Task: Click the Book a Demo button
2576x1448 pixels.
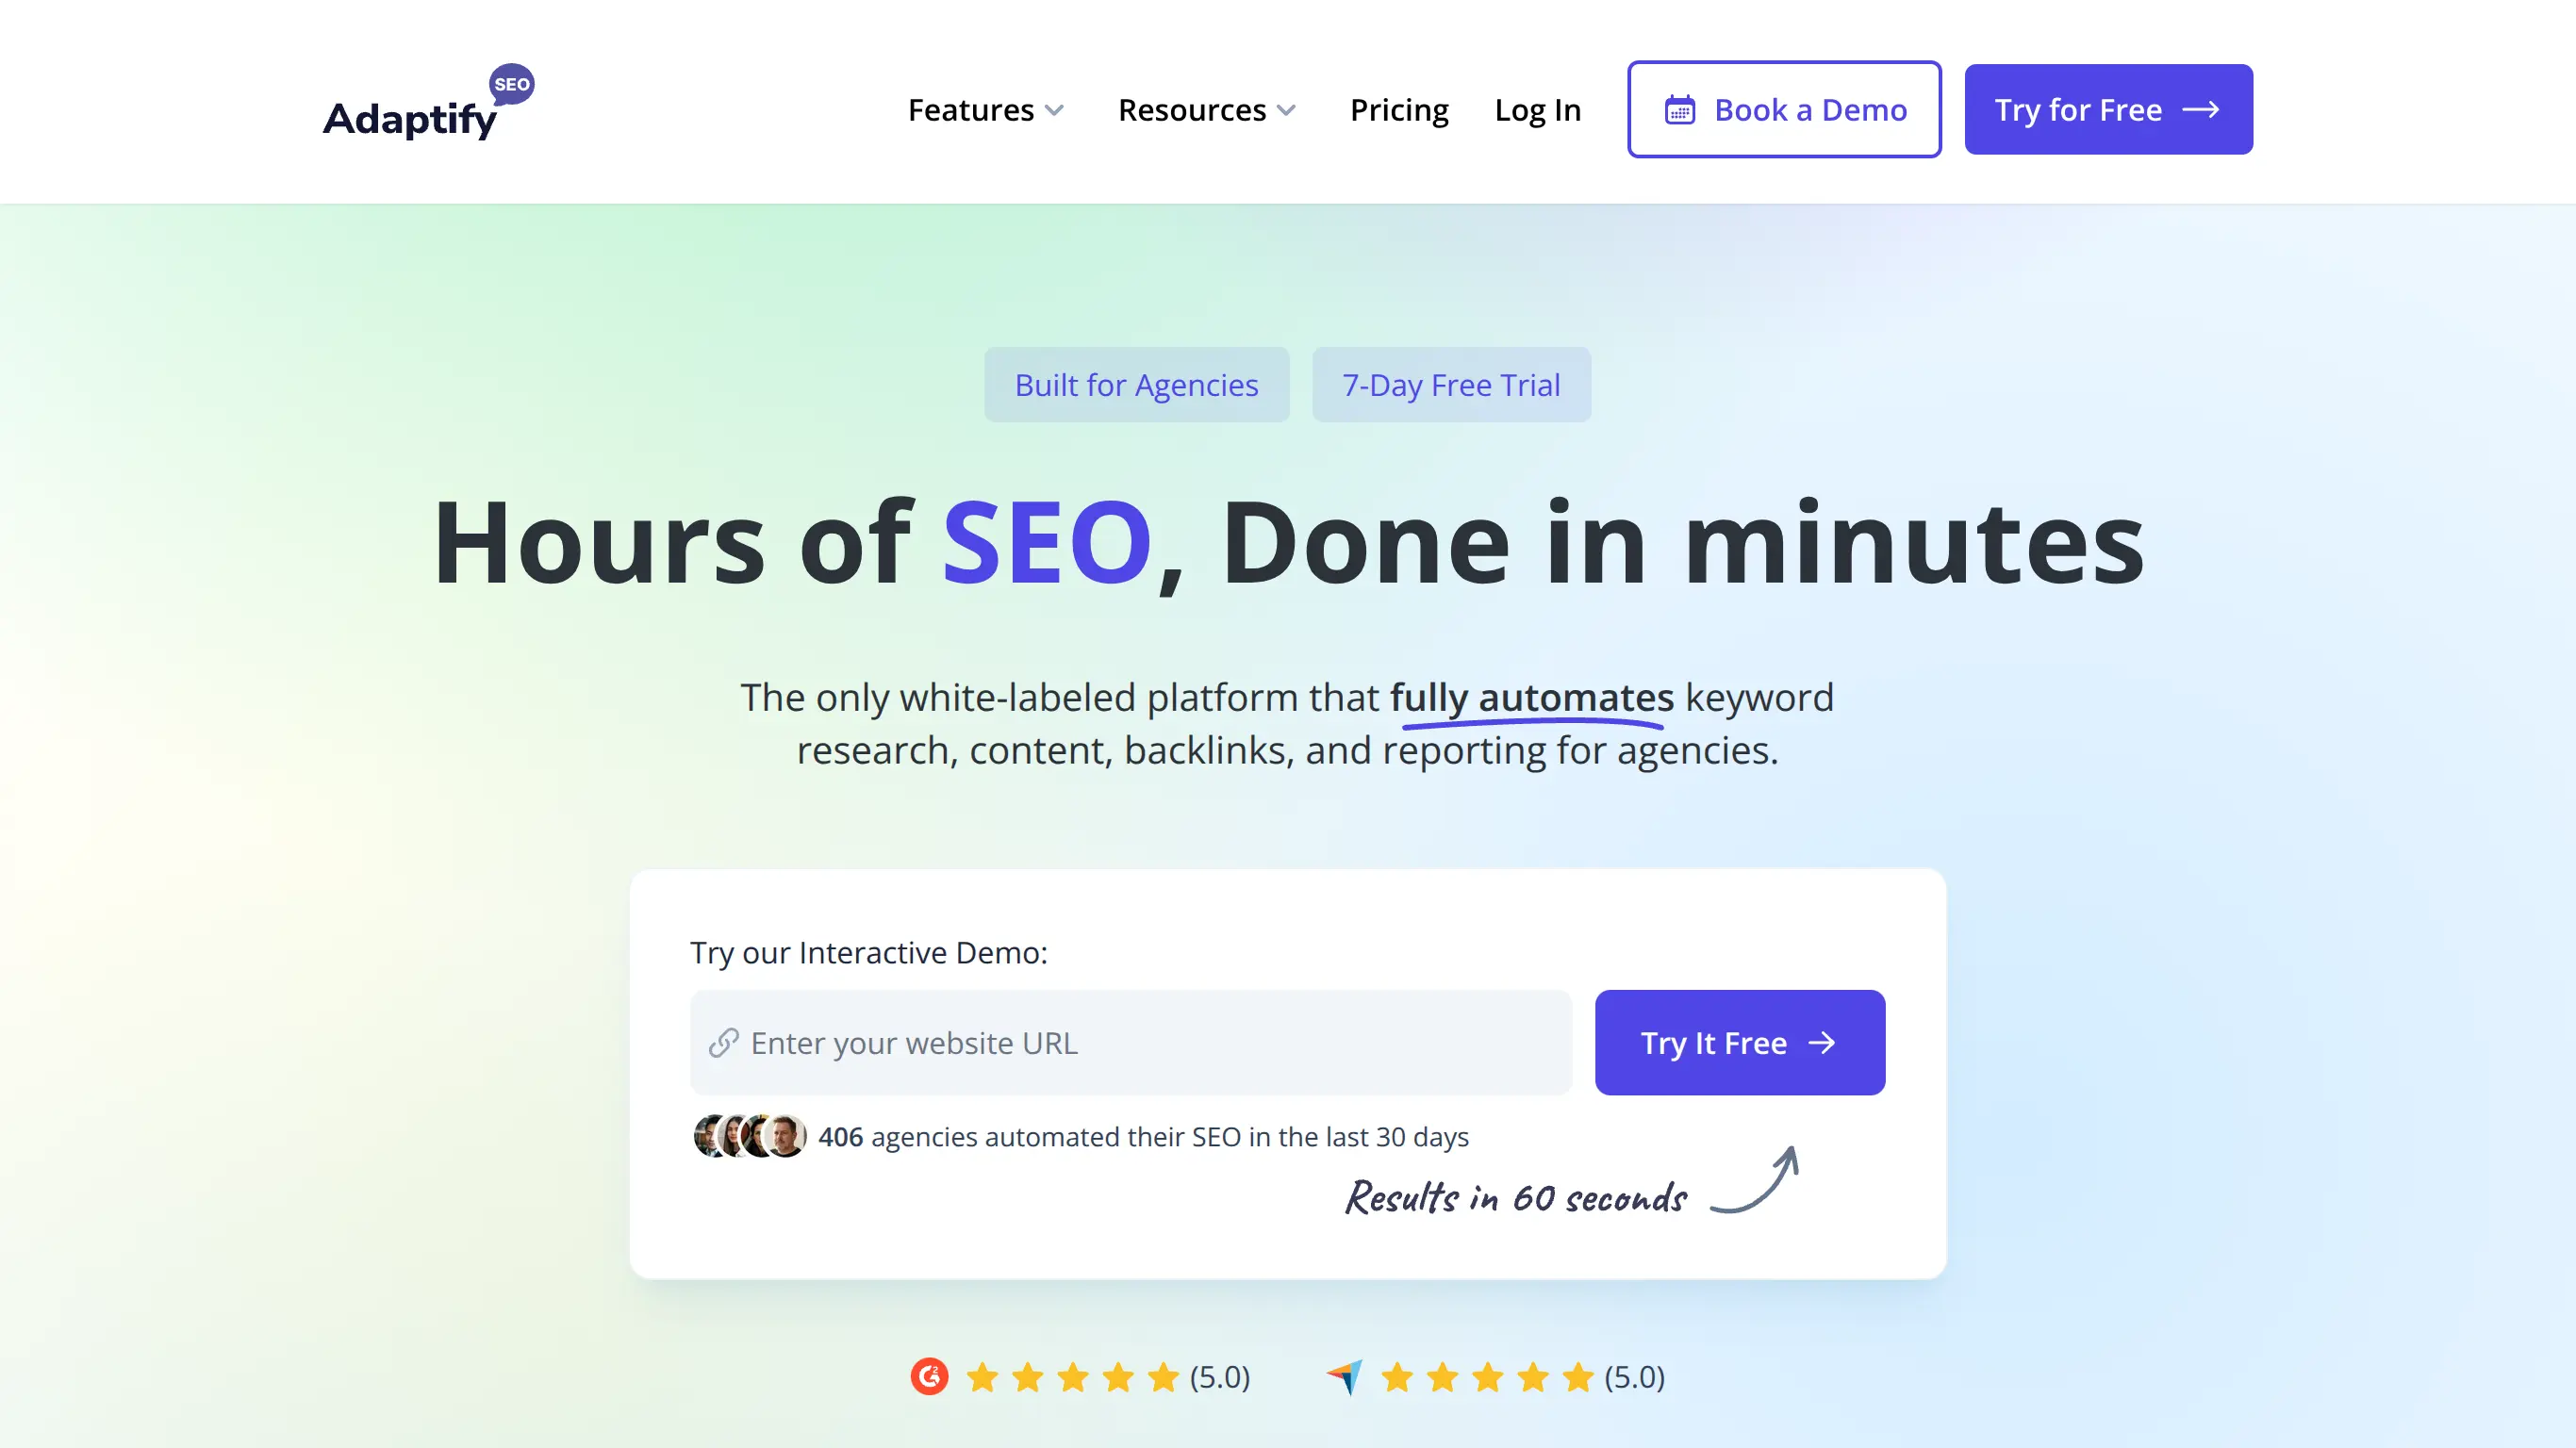Action: click(x=1783, y=110)
